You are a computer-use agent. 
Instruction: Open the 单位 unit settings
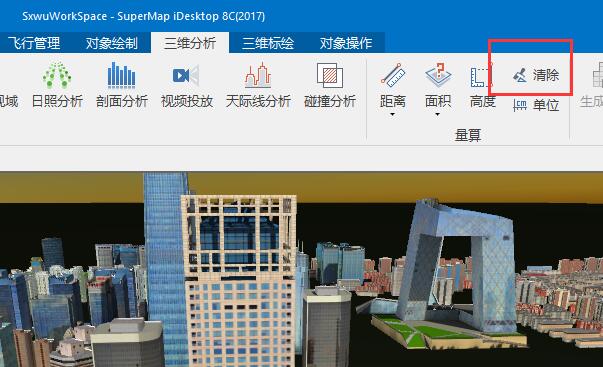click(536, 105)
